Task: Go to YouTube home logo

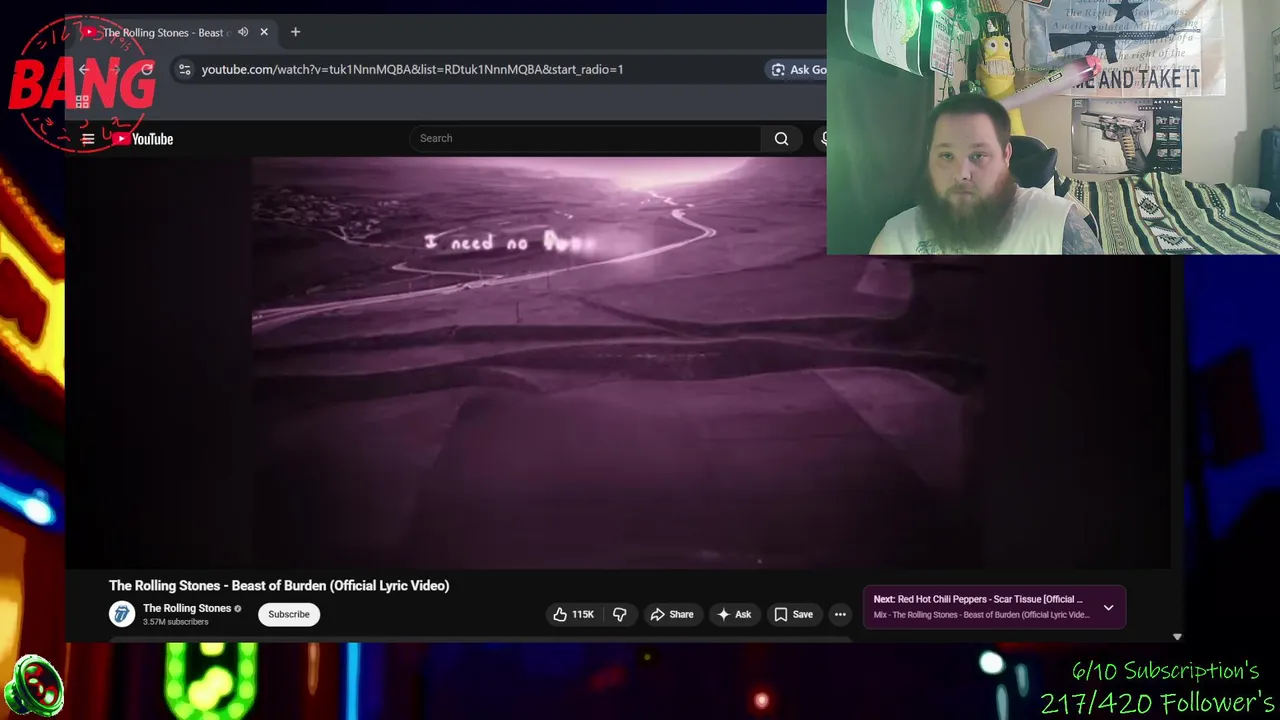Action: point(142,139)
